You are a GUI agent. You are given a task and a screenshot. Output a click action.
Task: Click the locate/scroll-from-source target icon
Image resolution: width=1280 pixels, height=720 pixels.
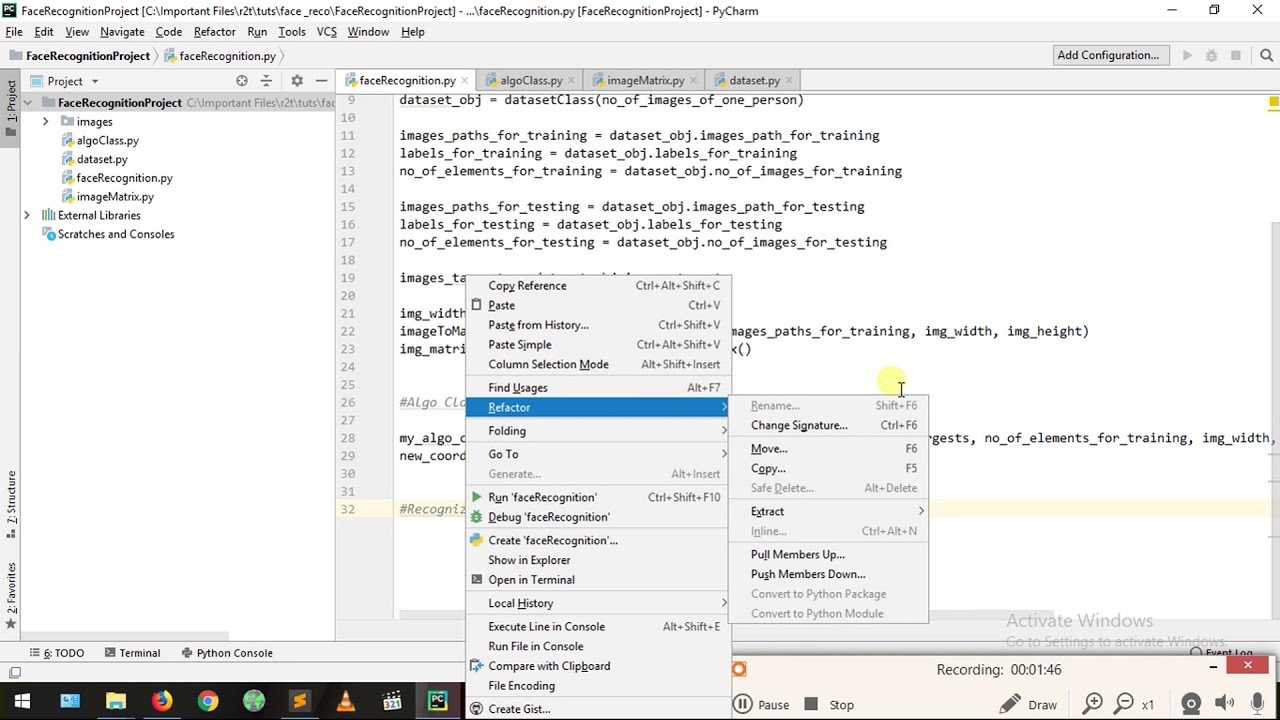tap(242, 80)
